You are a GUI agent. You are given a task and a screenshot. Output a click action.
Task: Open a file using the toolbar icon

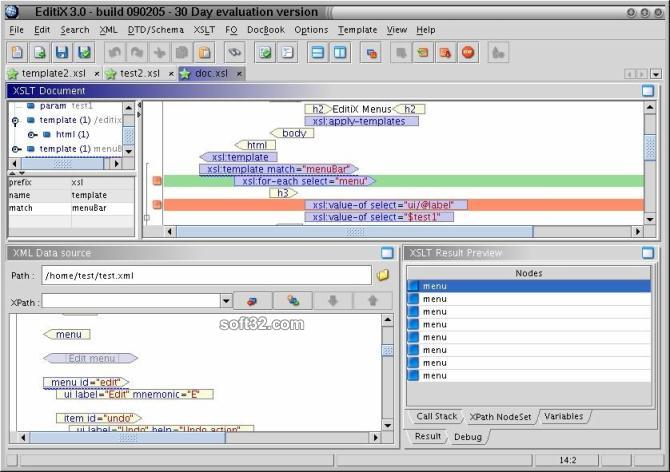pos(40,53)
